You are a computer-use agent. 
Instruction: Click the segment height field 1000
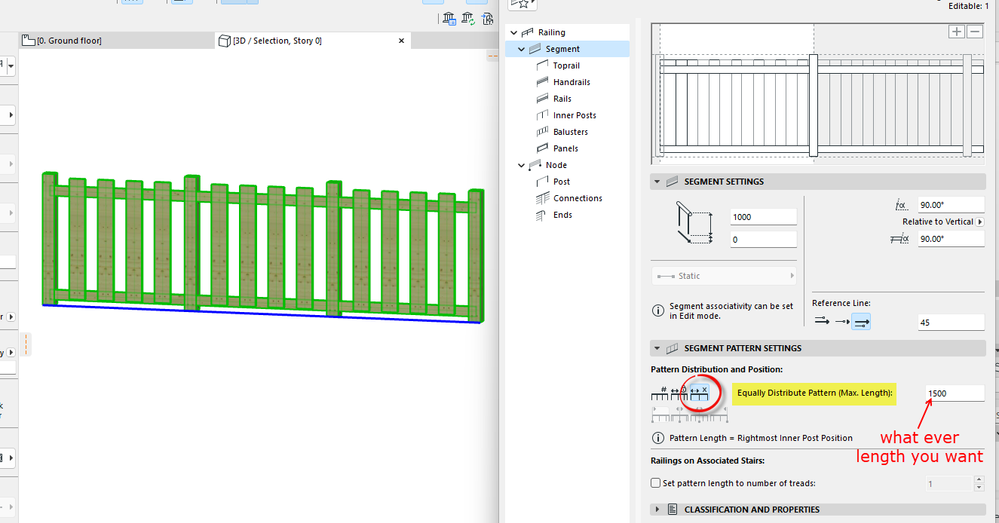[763, 217]
